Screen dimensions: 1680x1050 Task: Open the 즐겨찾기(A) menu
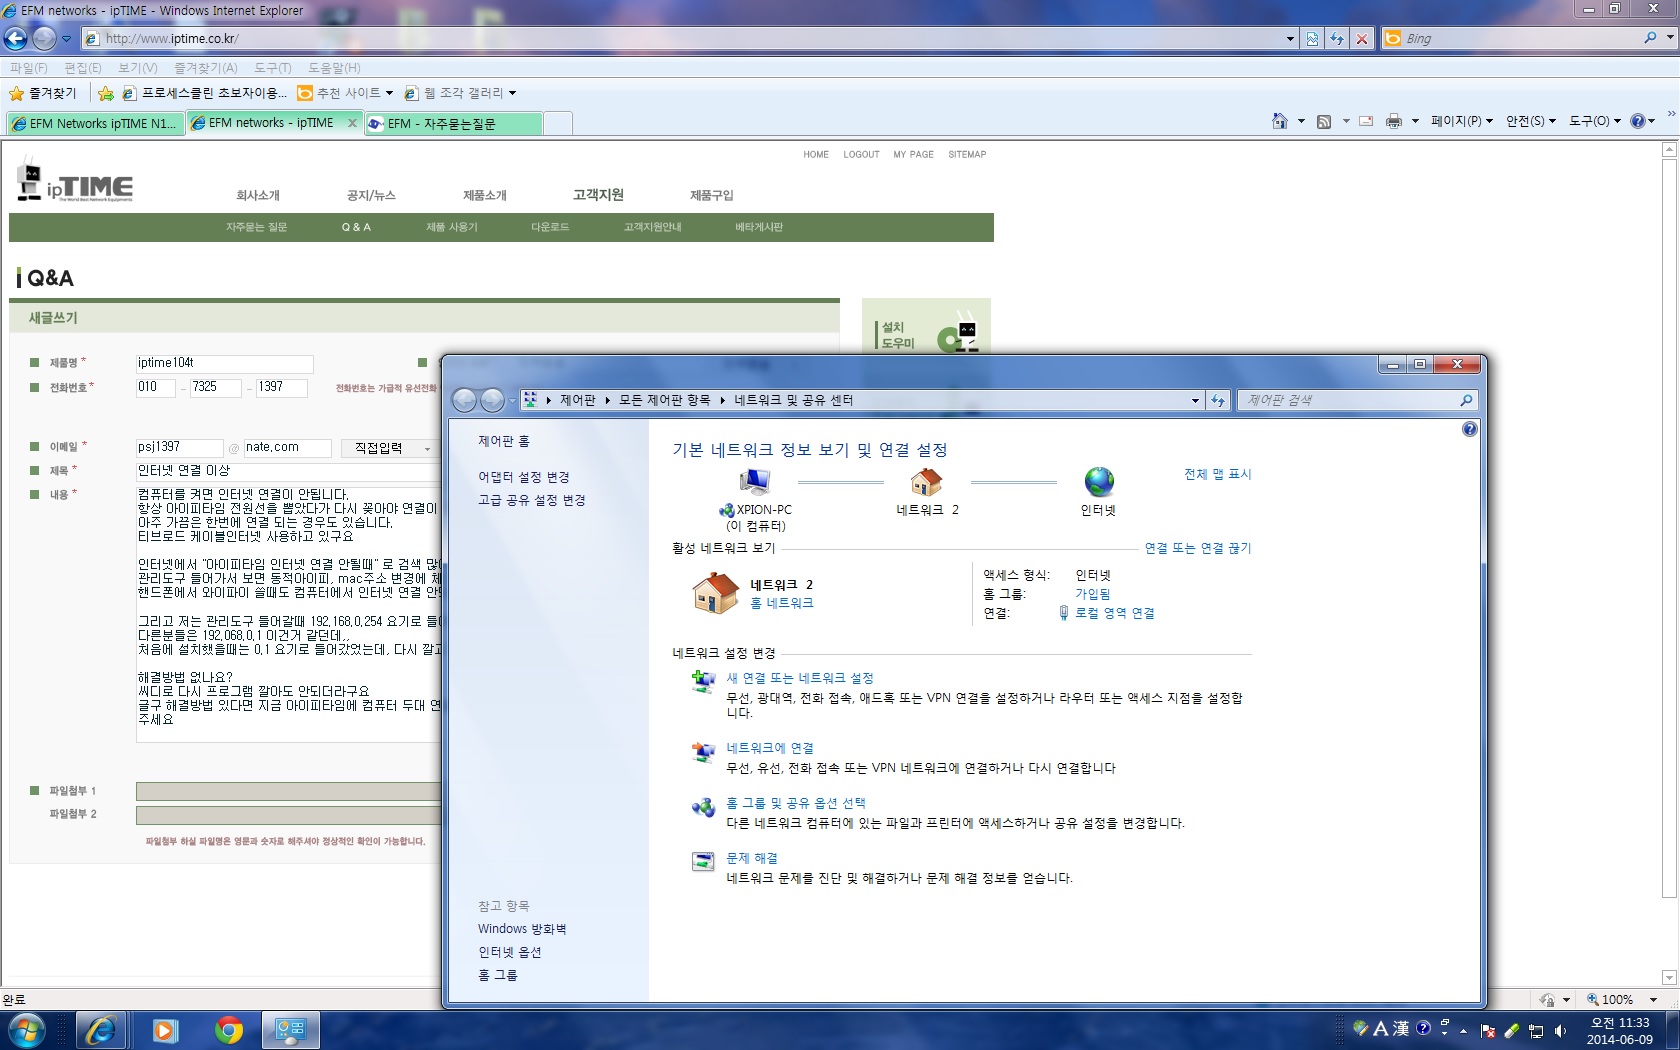(x=206, y=68)
